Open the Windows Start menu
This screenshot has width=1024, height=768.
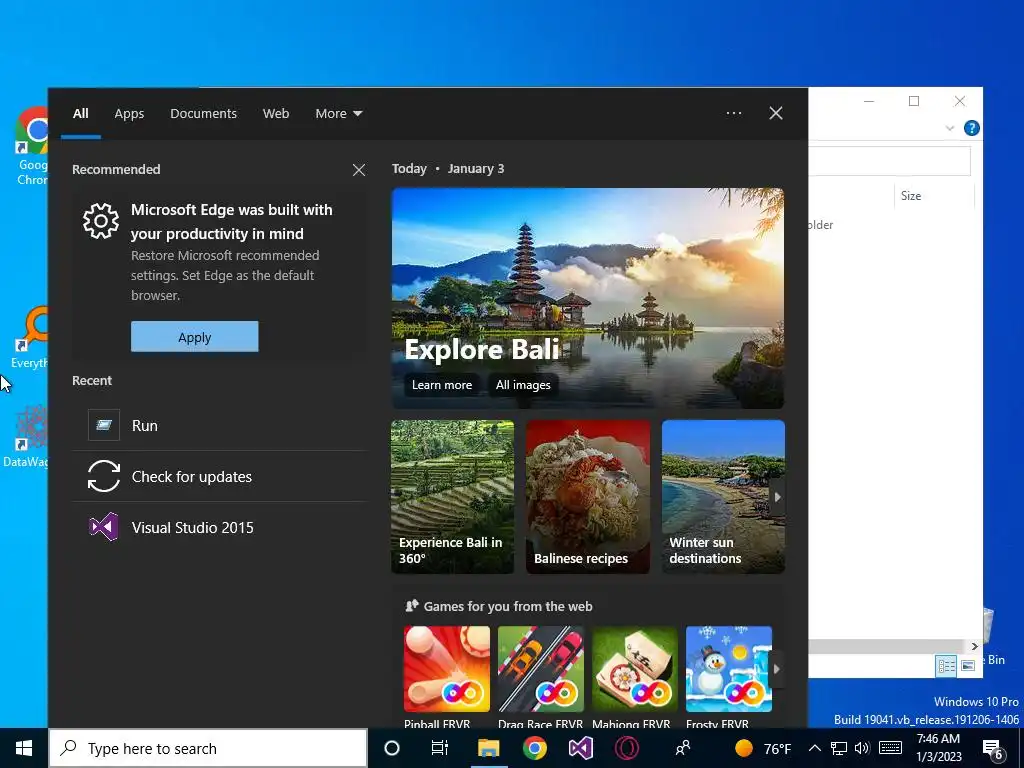[x=24, y=748]
